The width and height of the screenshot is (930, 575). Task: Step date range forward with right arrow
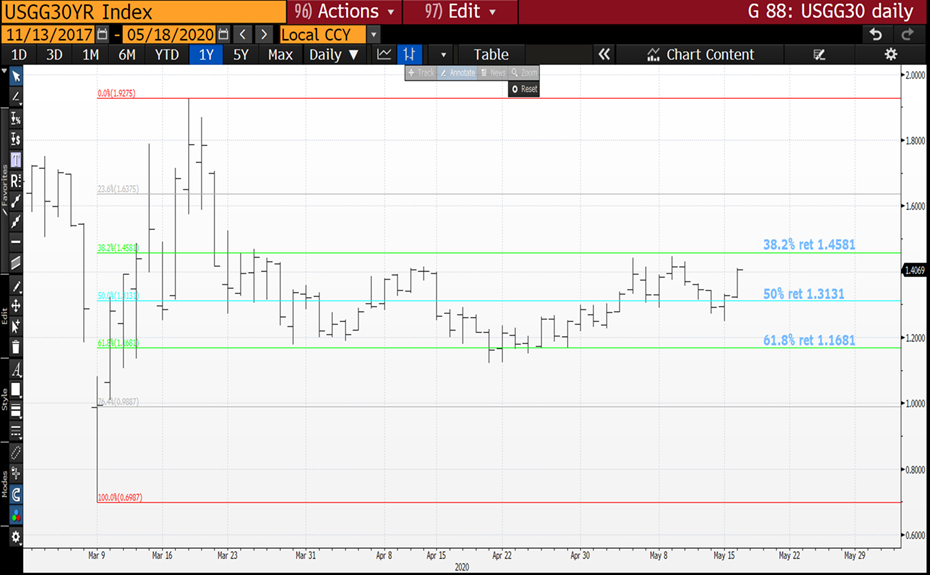264,34
